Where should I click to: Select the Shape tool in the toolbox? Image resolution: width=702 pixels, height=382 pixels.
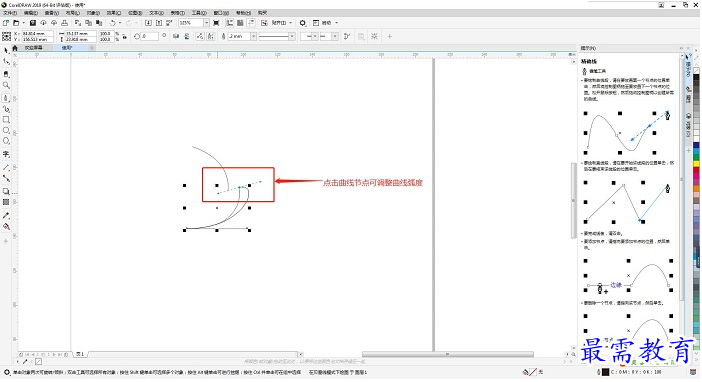point(6,62)
